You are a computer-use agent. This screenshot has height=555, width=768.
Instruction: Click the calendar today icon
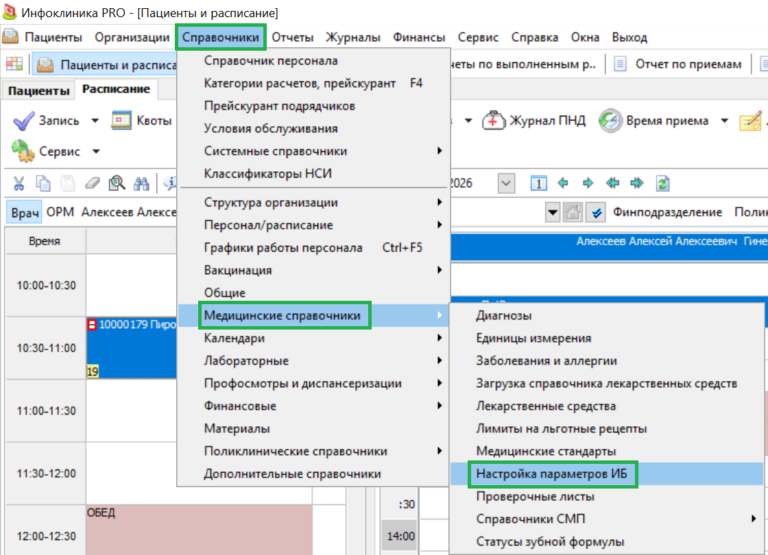pos(538,184)
